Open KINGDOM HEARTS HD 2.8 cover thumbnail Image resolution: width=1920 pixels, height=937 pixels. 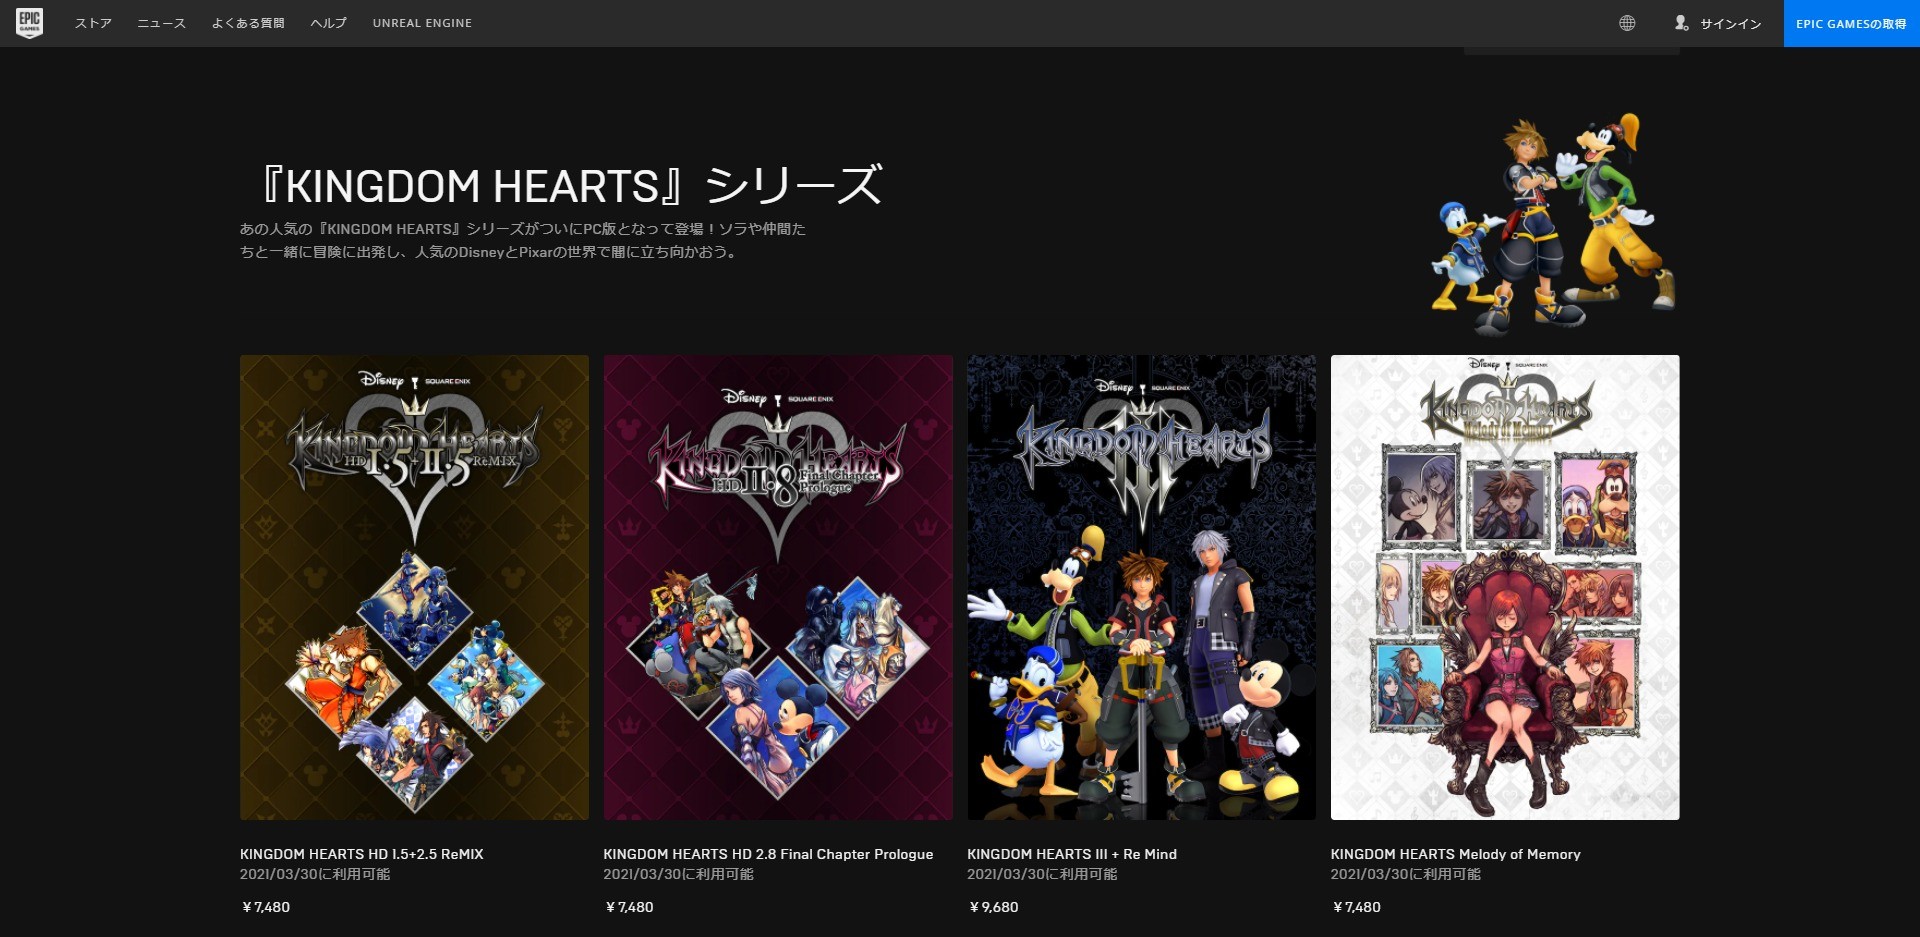coord(778,587)
